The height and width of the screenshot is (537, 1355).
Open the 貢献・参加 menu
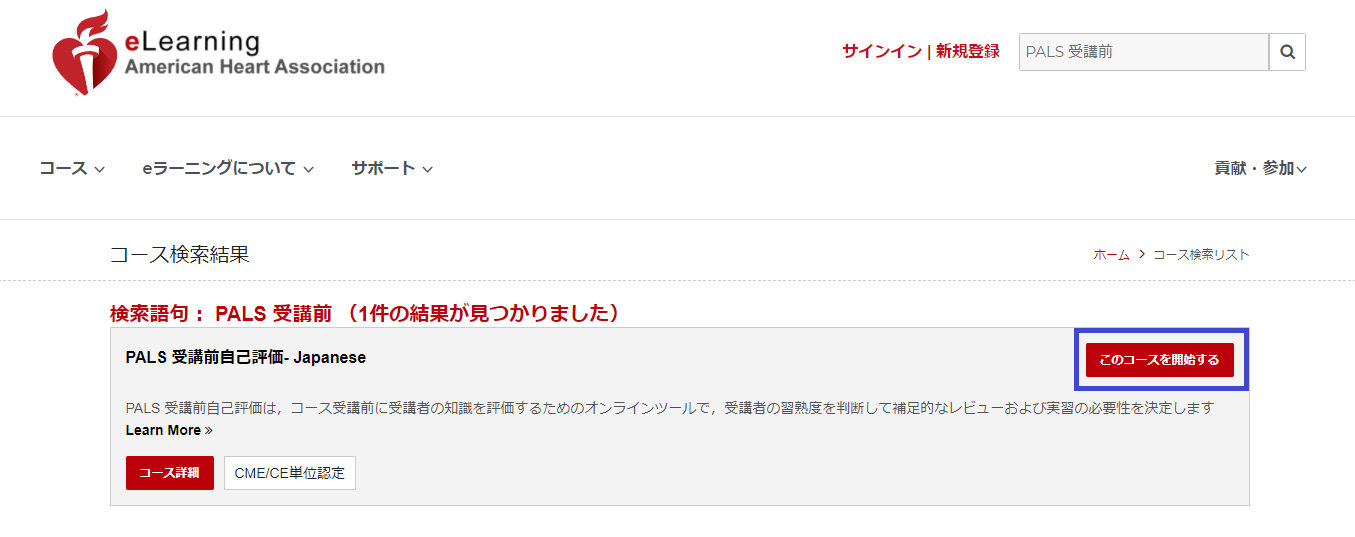tap(1261, 169)
